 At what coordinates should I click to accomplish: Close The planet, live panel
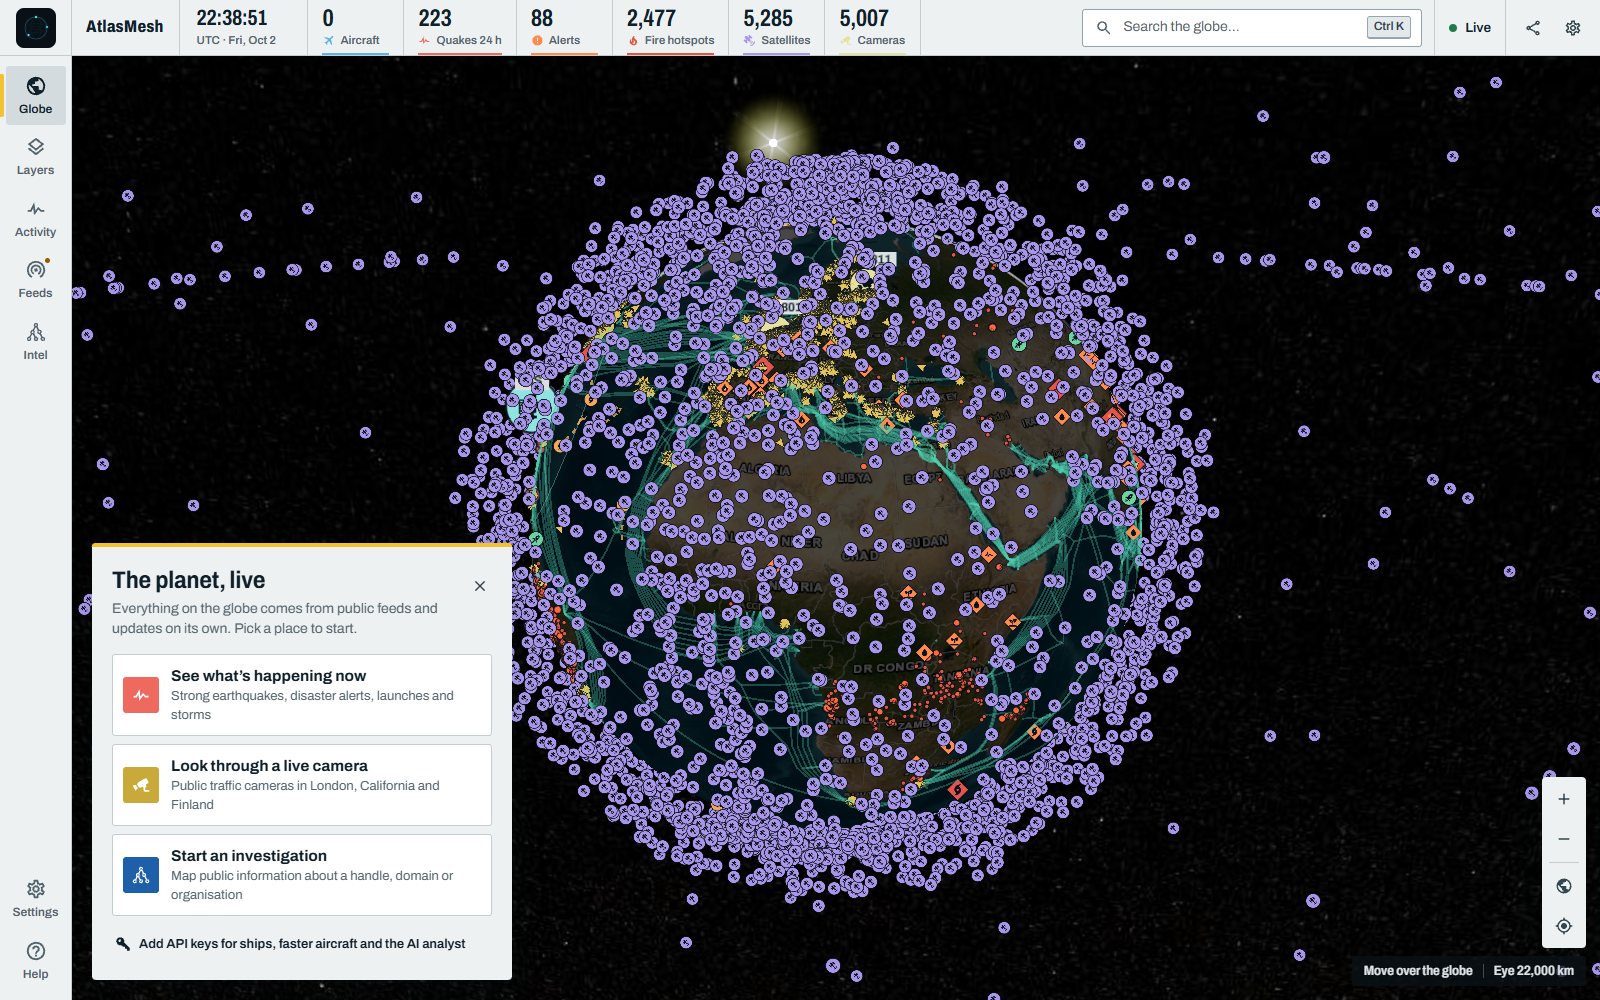click(x=480, y=586)
